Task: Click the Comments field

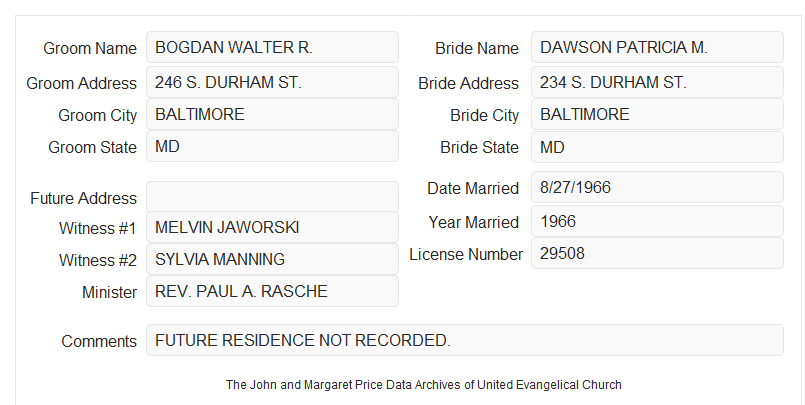Action: [465, 340]
